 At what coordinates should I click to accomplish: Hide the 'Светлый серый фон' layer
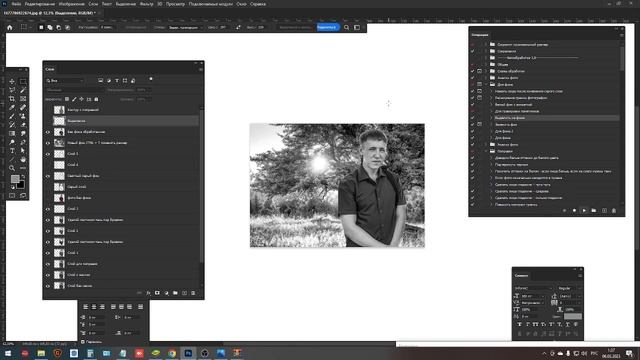(48, 176)
